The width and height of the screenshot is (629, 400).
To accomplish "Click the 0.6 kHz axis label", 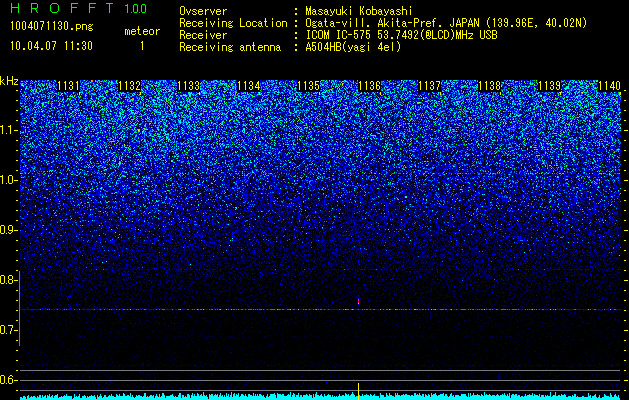I will tap(9, 380).
